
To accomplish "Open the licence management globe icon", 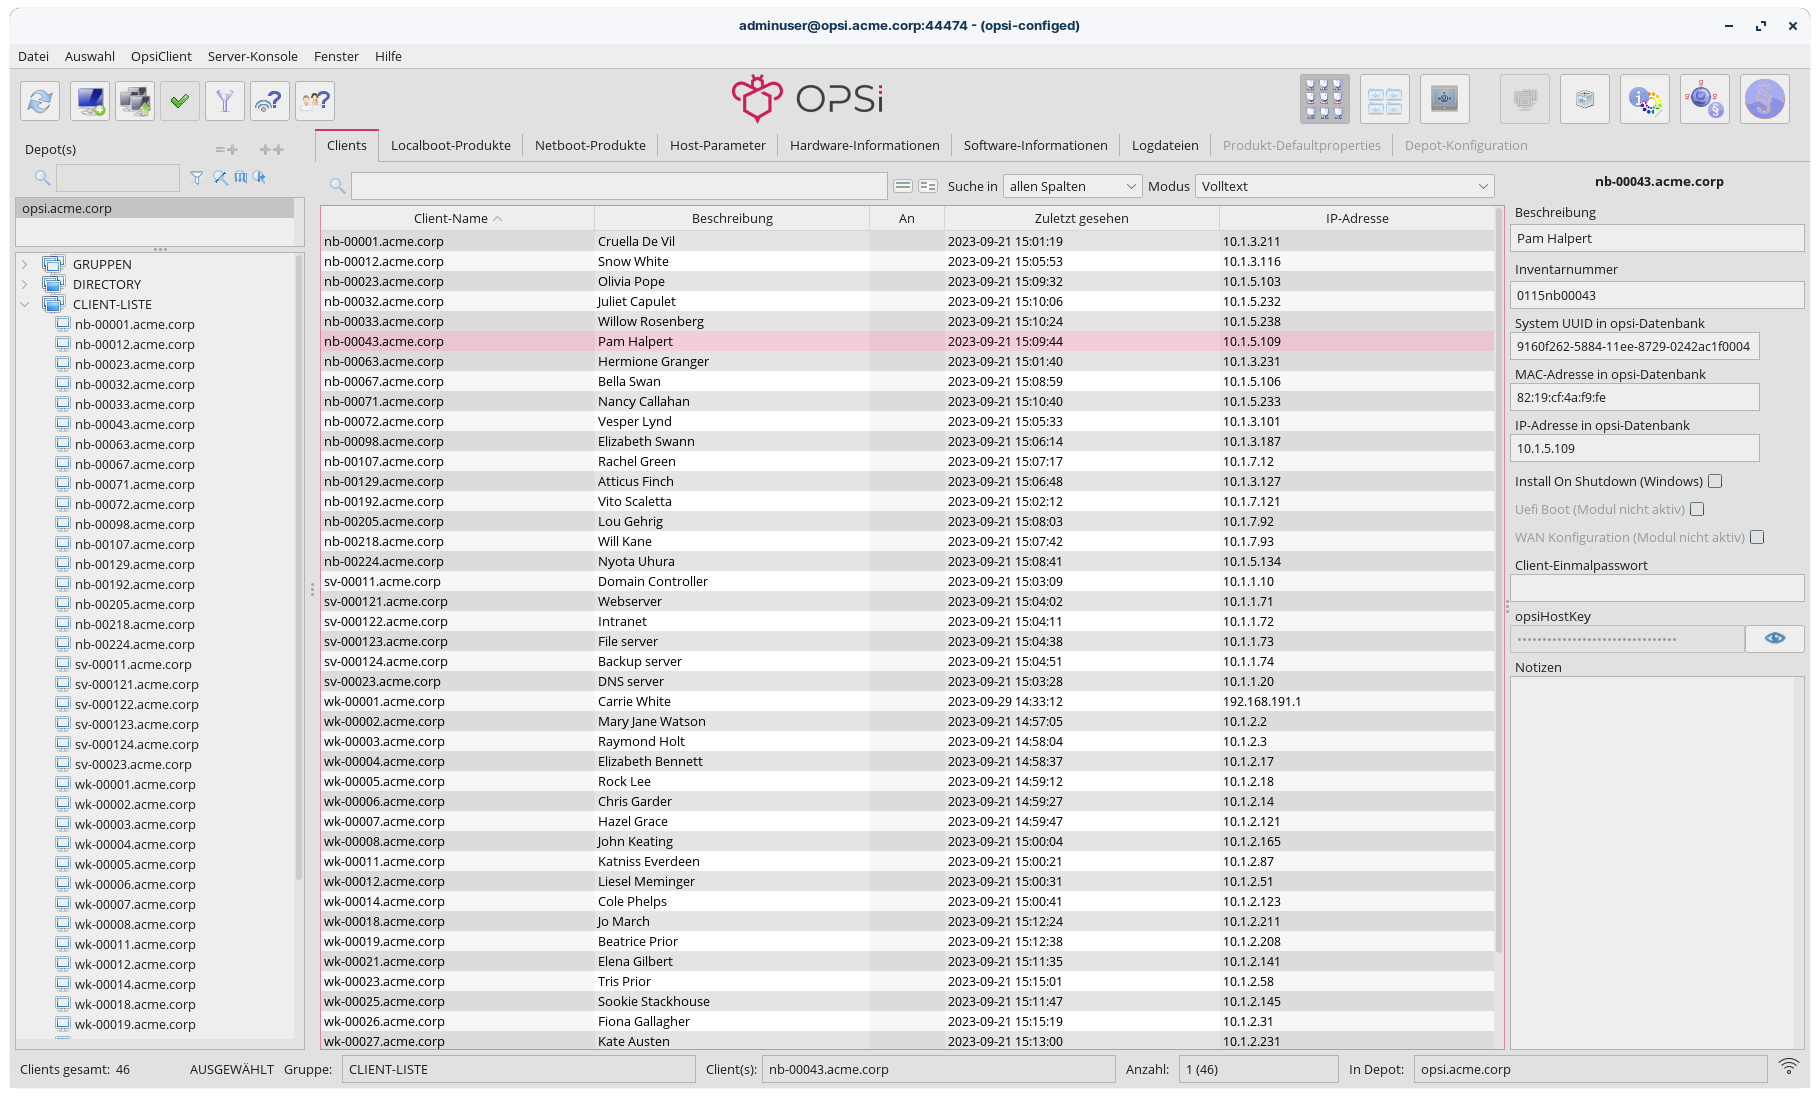I will [1705, 99].
